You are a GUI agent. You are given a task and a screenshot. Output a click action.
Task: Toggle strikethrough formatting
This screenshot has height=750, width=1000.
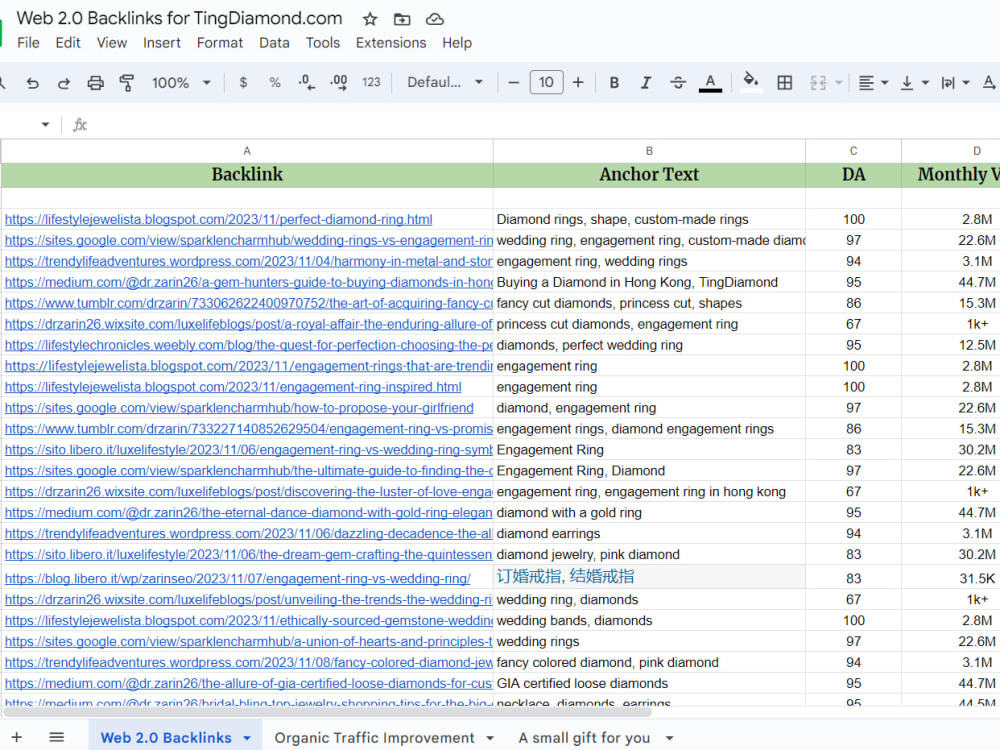[x=678, y=82]
